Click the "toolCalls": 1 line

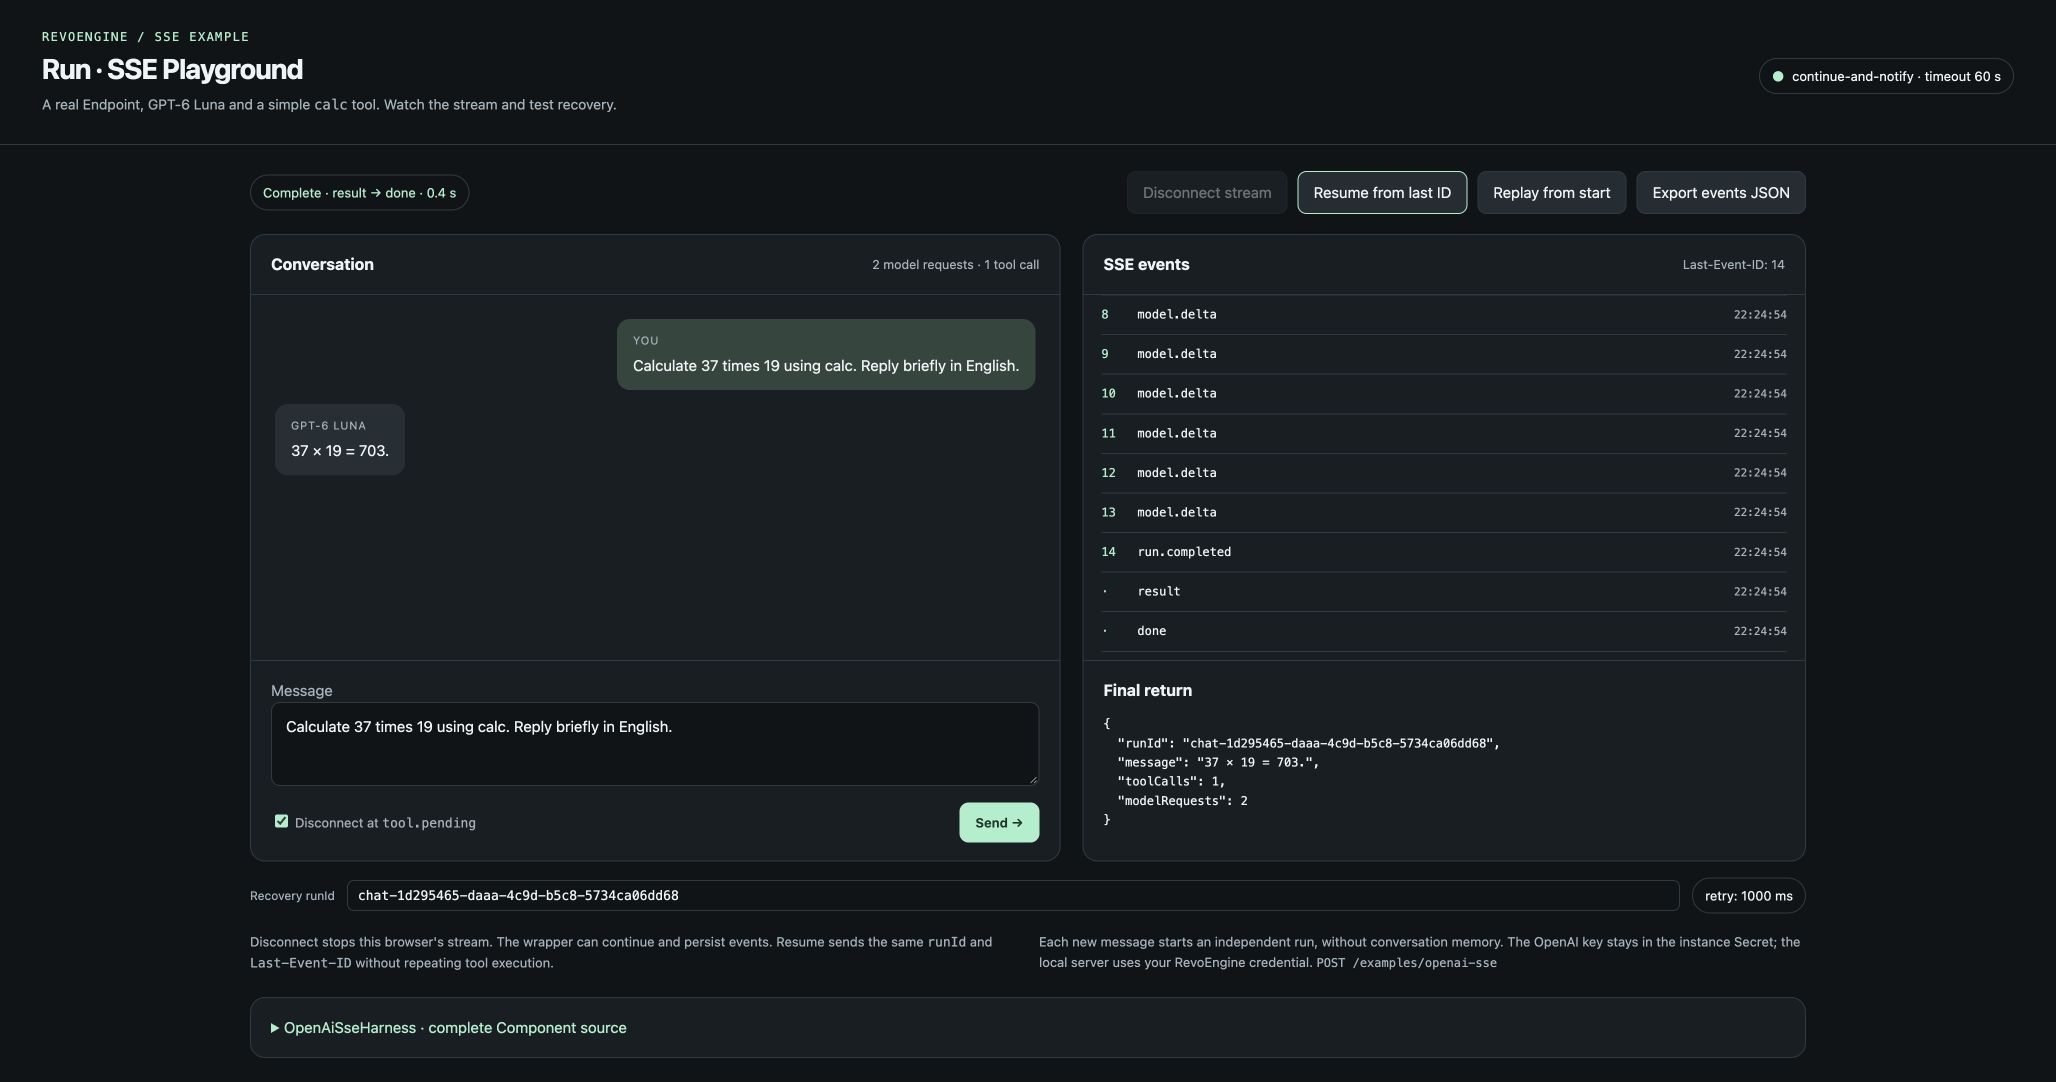[x=1171, y=782]
